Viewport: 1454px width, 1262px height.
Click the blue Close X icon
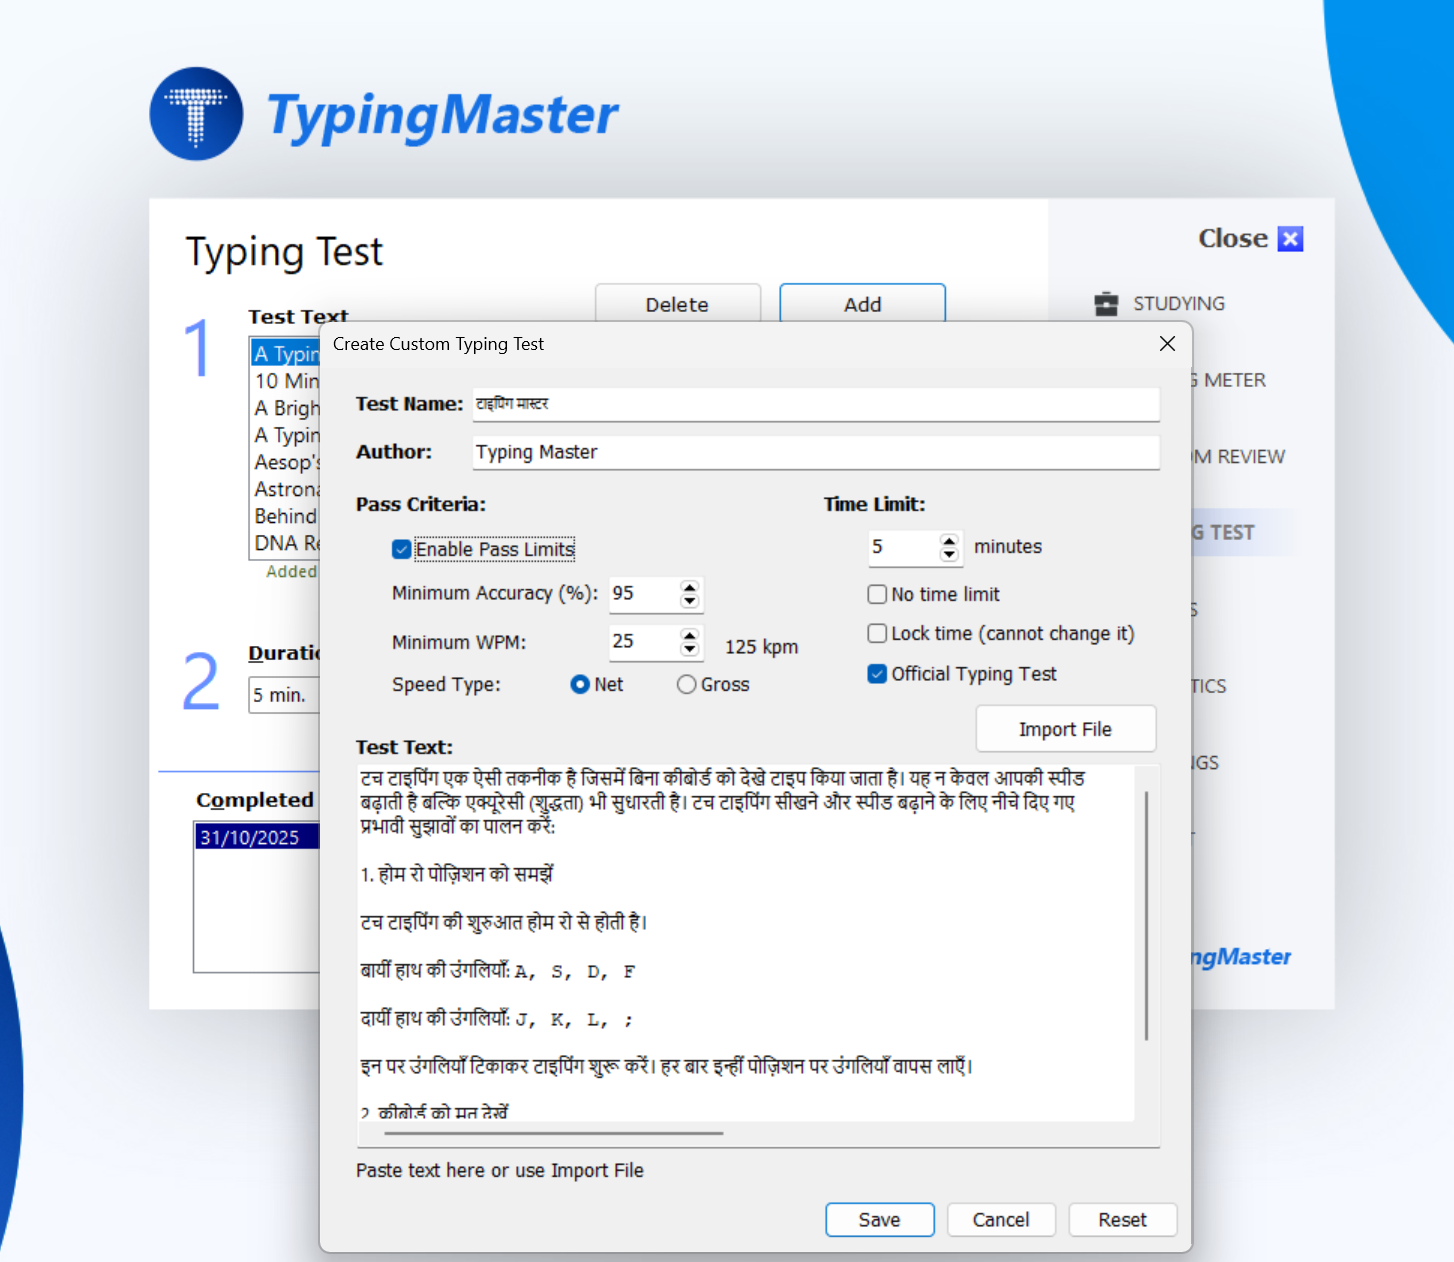1290,238
